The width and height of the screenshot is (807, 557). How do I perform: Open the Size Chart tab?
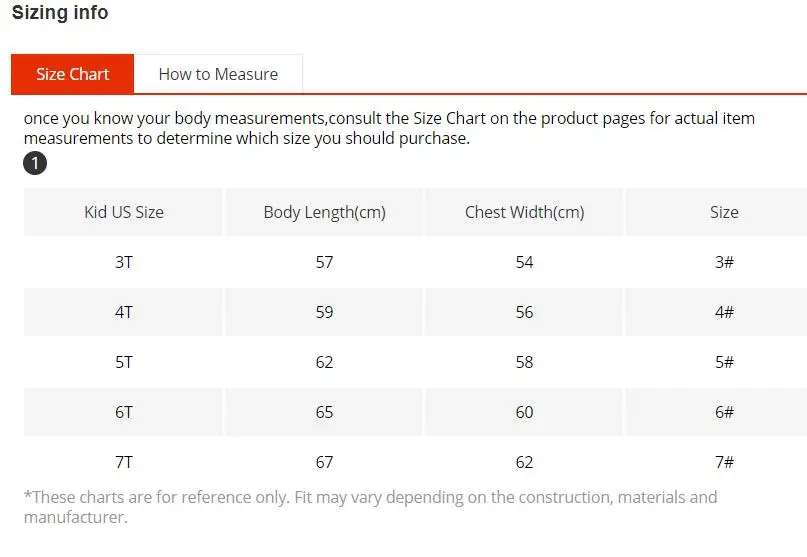[72, 74]
